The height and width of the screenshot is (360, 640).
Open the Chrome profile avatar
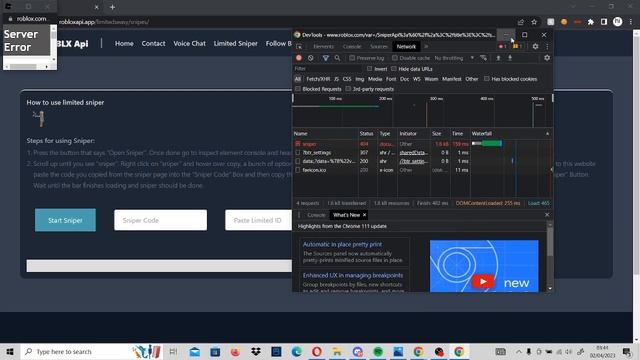[618, 22]
